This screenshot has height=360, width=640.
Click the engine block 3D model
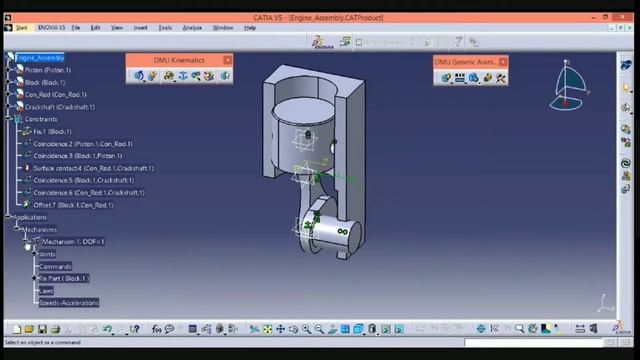352,122
